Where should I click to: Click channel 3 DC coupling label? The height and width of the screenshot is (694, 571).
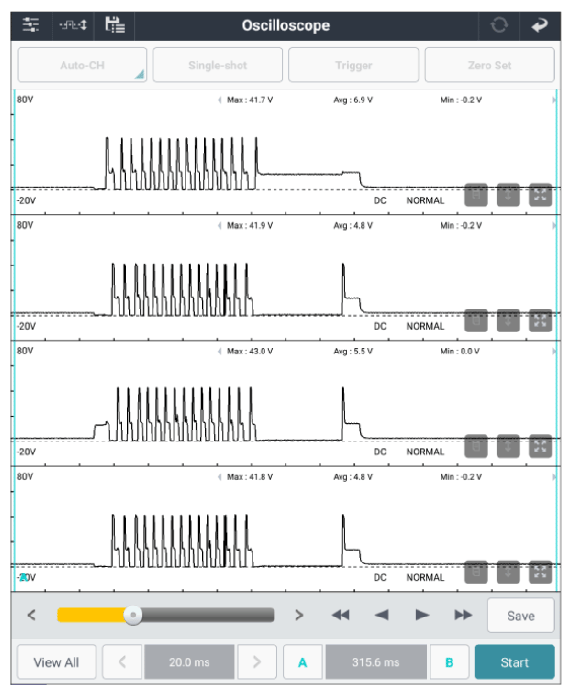click(x=380, y=452)
